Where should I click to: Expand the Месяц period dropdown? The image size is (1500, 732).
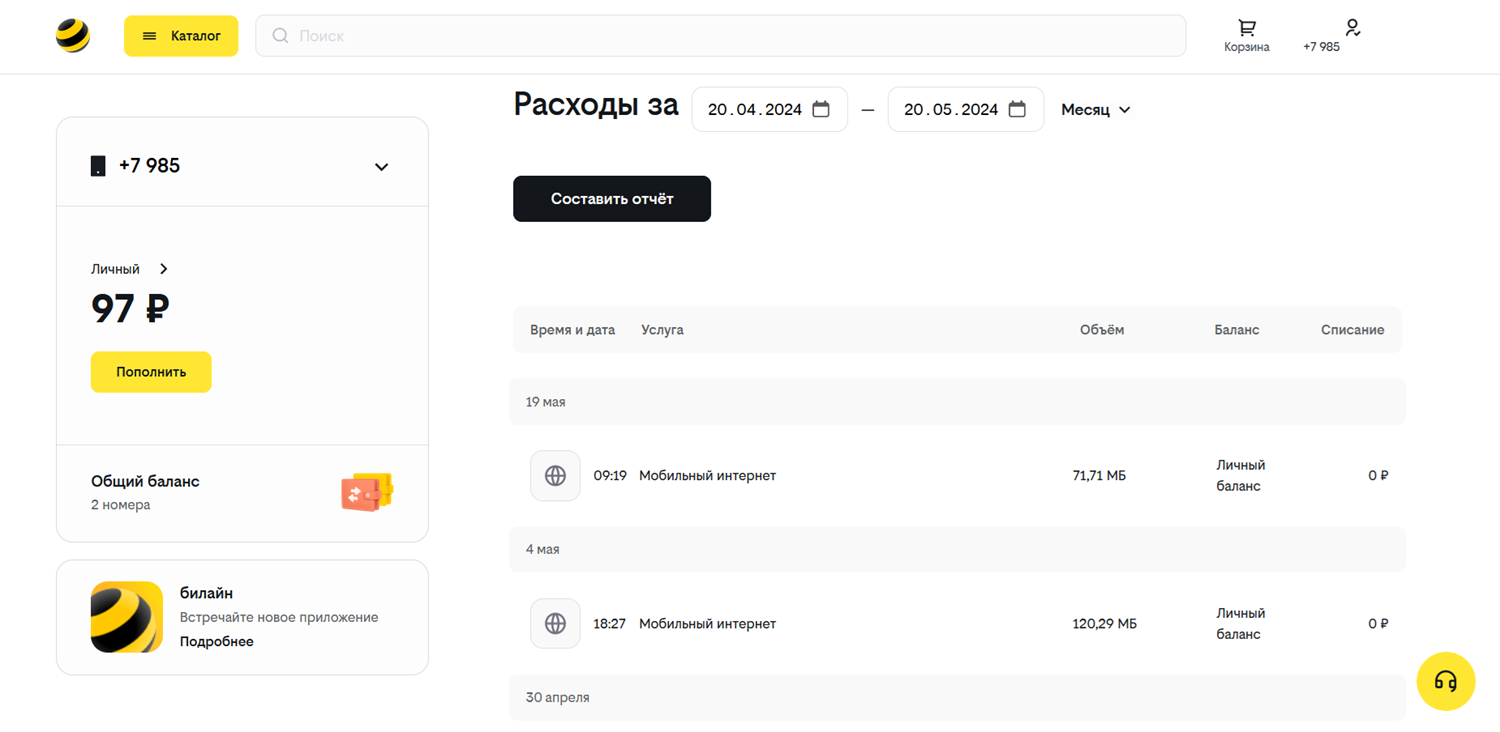coord(1096,110)
